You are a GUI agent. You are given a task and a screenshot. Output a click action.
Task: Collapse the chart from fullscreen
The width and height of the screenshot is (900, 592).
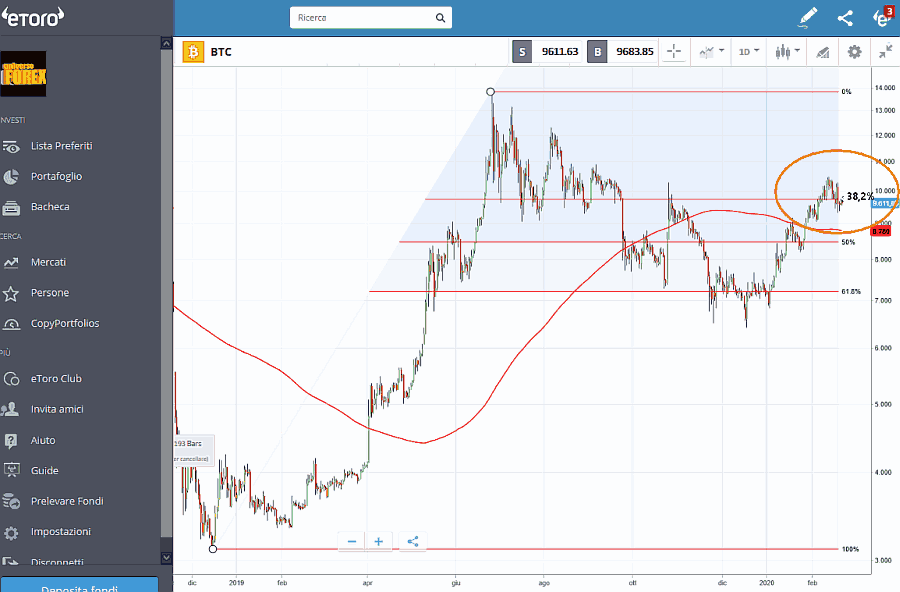pos(885,52)
